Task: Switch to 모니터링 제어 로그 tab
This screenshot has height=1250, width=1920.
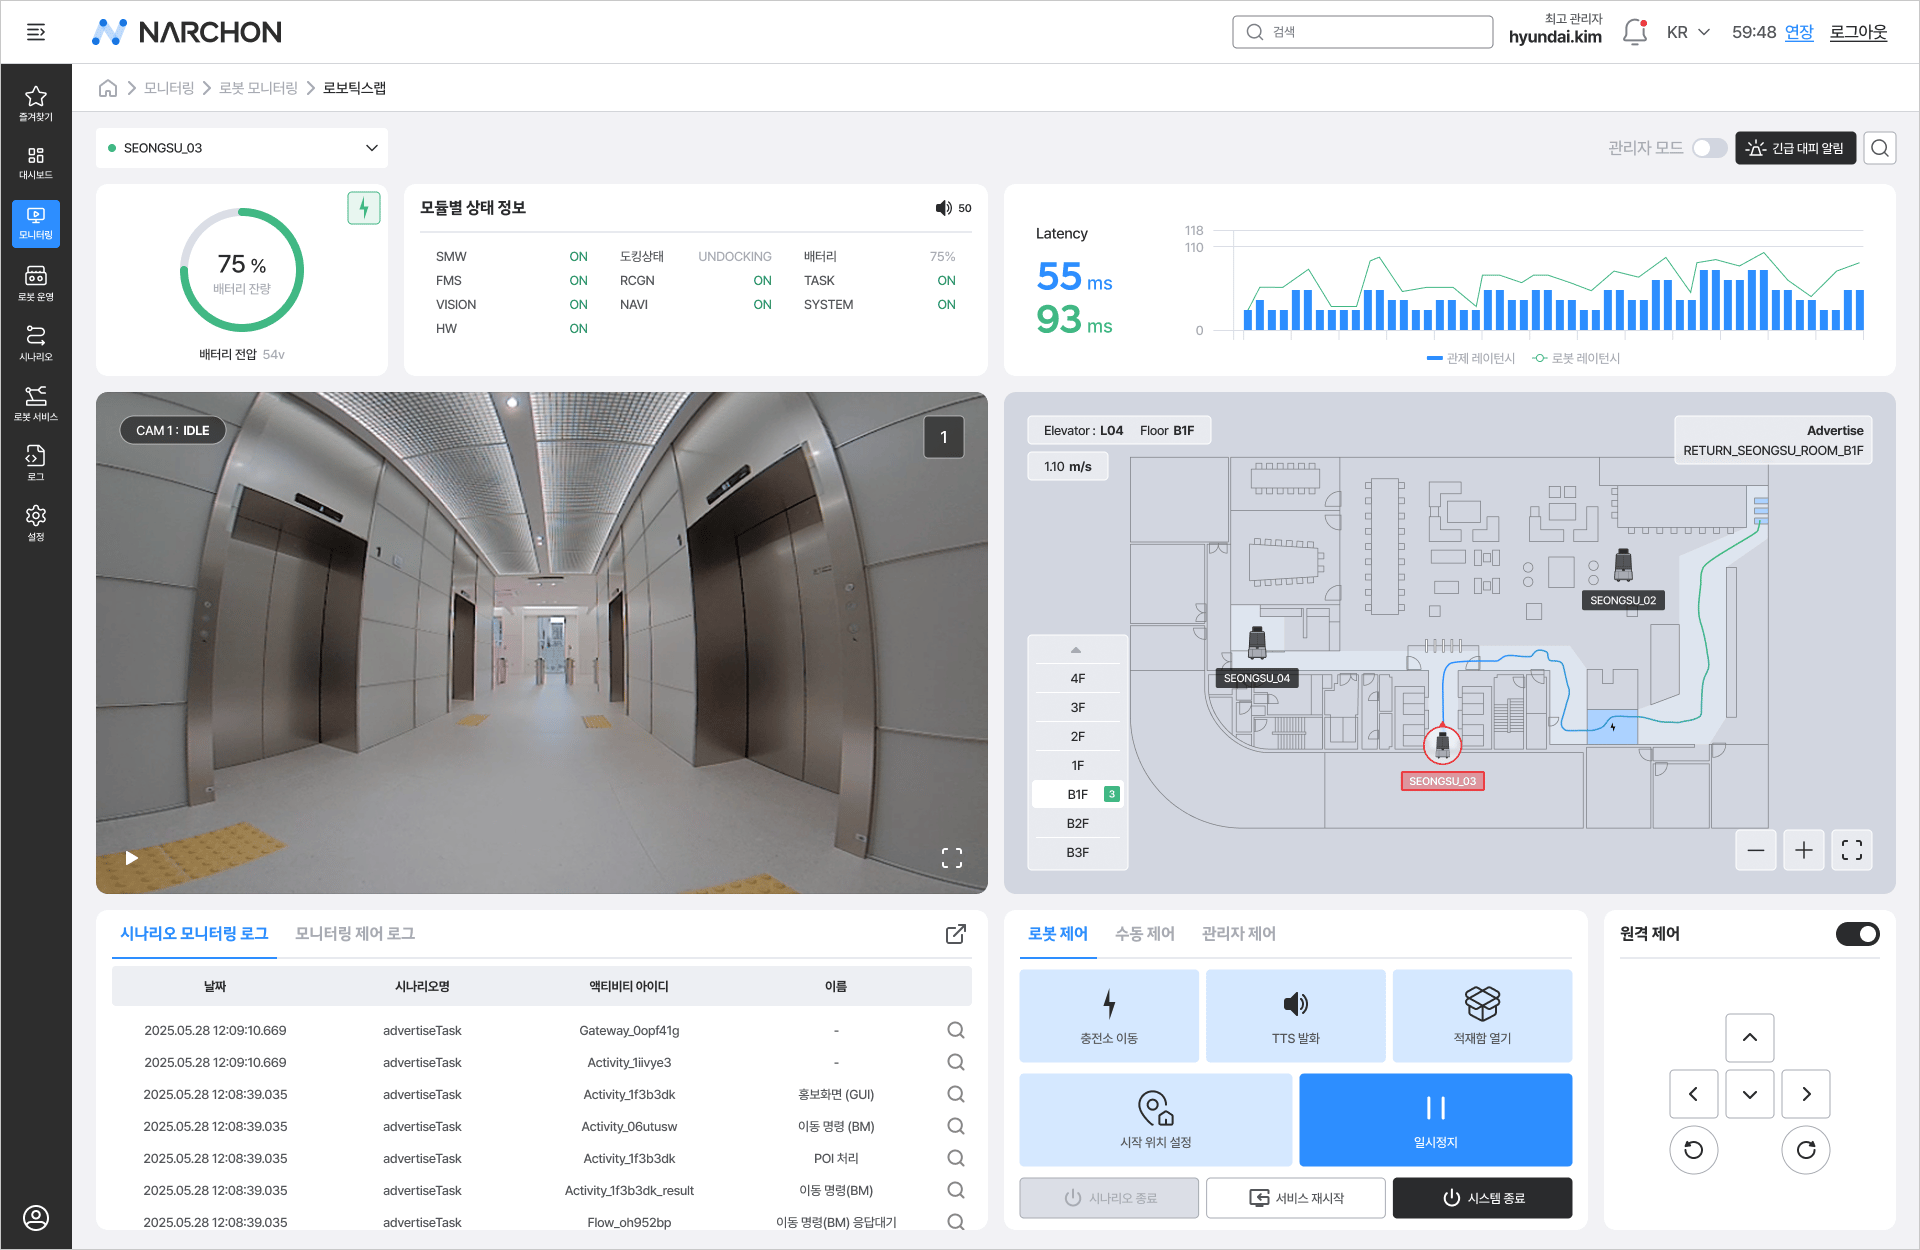Action: [355, 934]
